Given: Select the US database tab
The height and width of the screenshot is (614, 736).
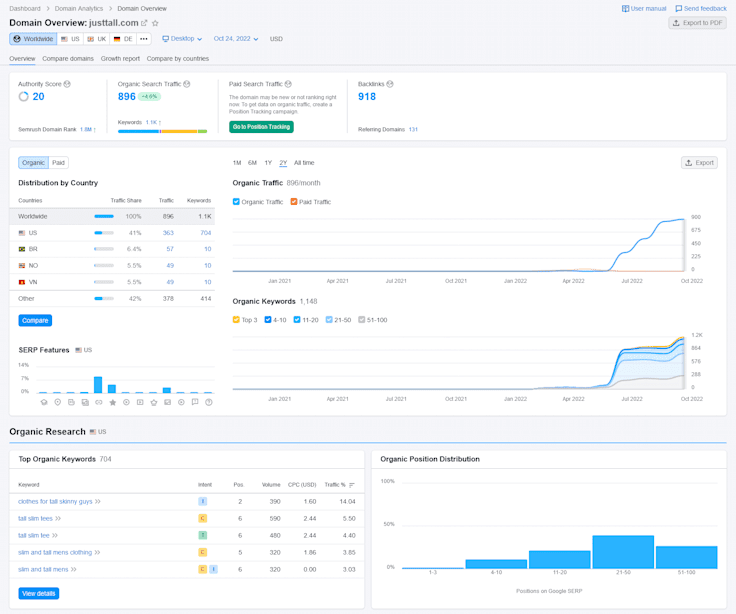Looking at the screenshot, I should coord(70,39).
